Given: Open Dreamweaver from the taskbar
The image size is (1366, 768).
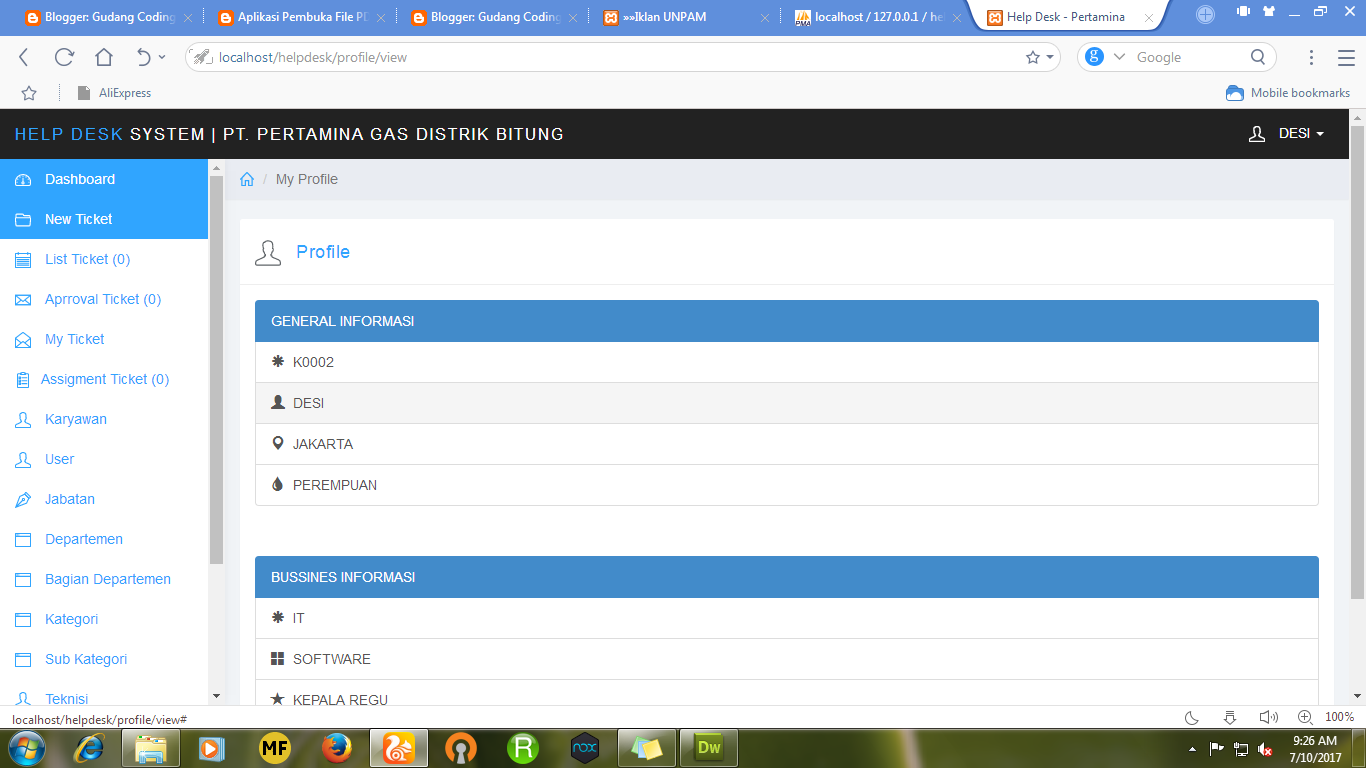Looking at the screenshot, I should click(x=708, y=747).
